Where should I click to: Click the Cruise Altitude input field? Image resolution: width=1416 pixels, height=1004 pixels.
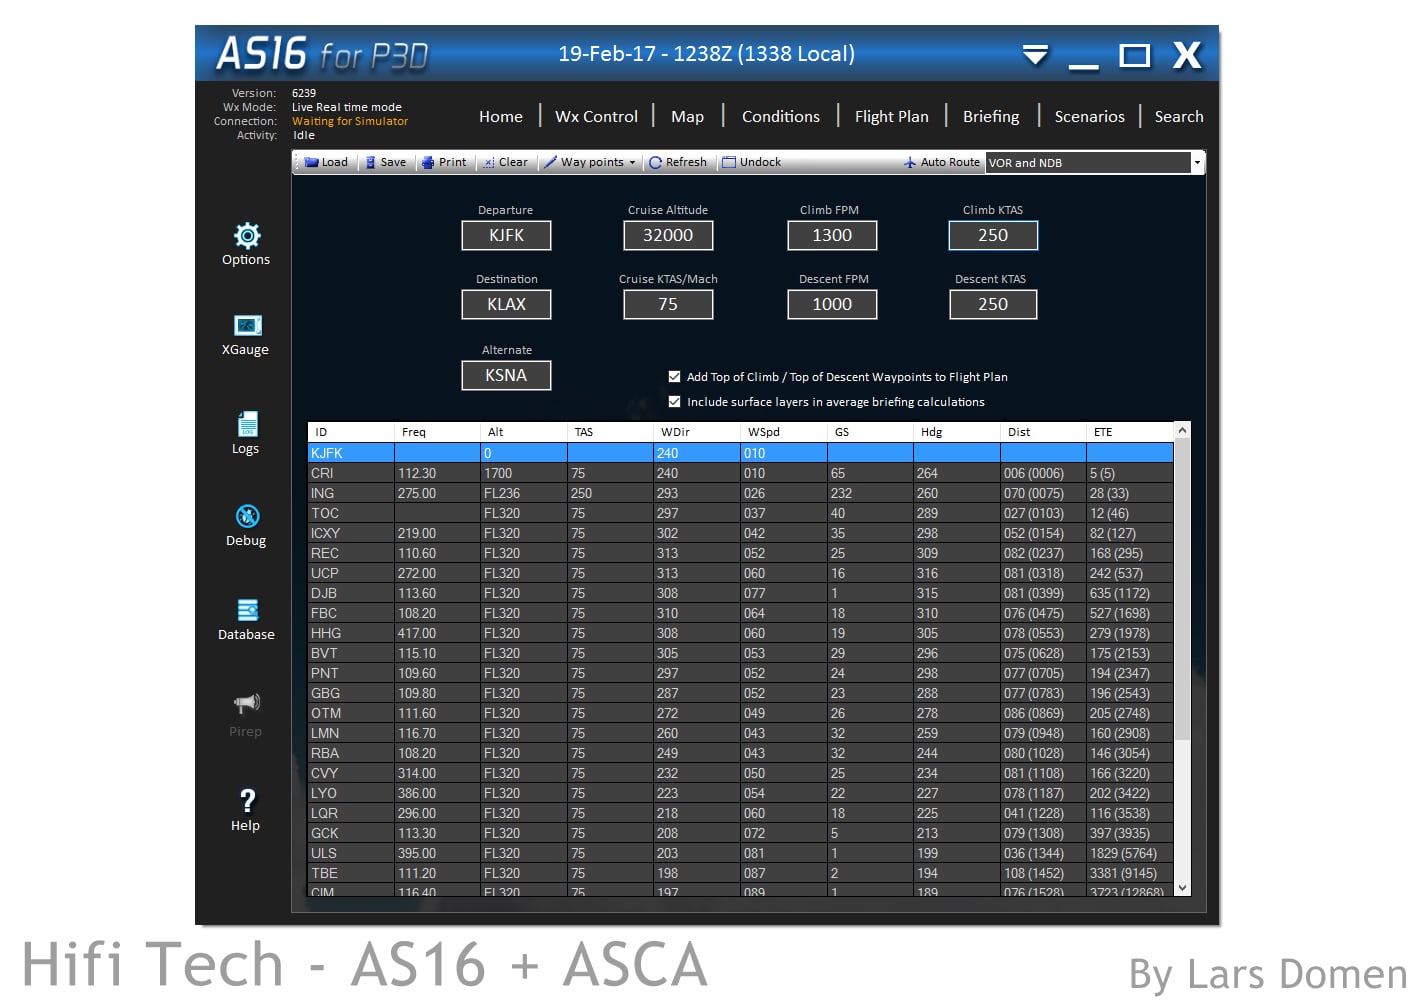pyautogui.click(x=667, y=235)
